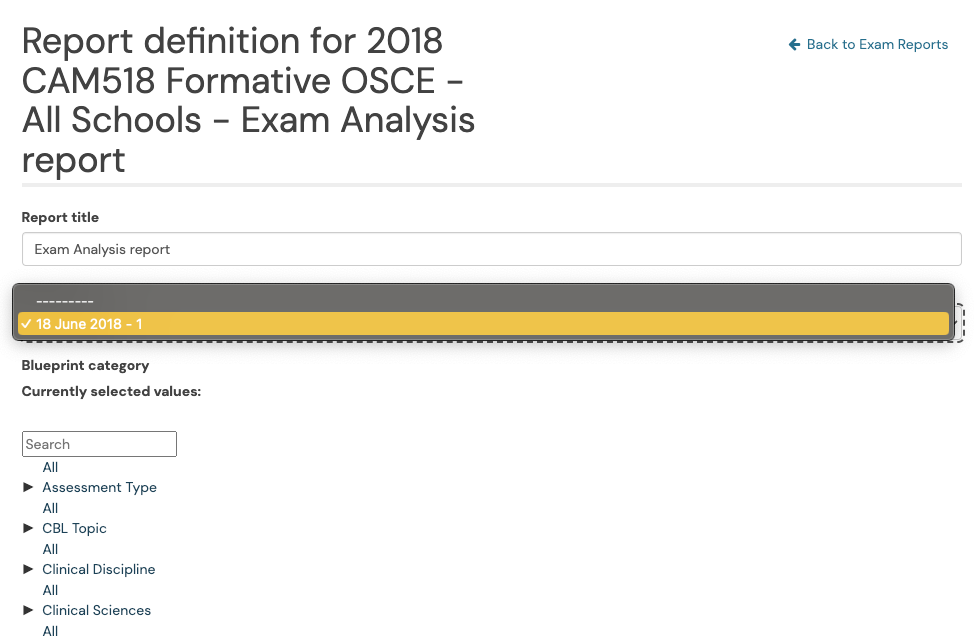
Task: Choose 18 June 2018 - 1 option
Action: pos(483,324)
